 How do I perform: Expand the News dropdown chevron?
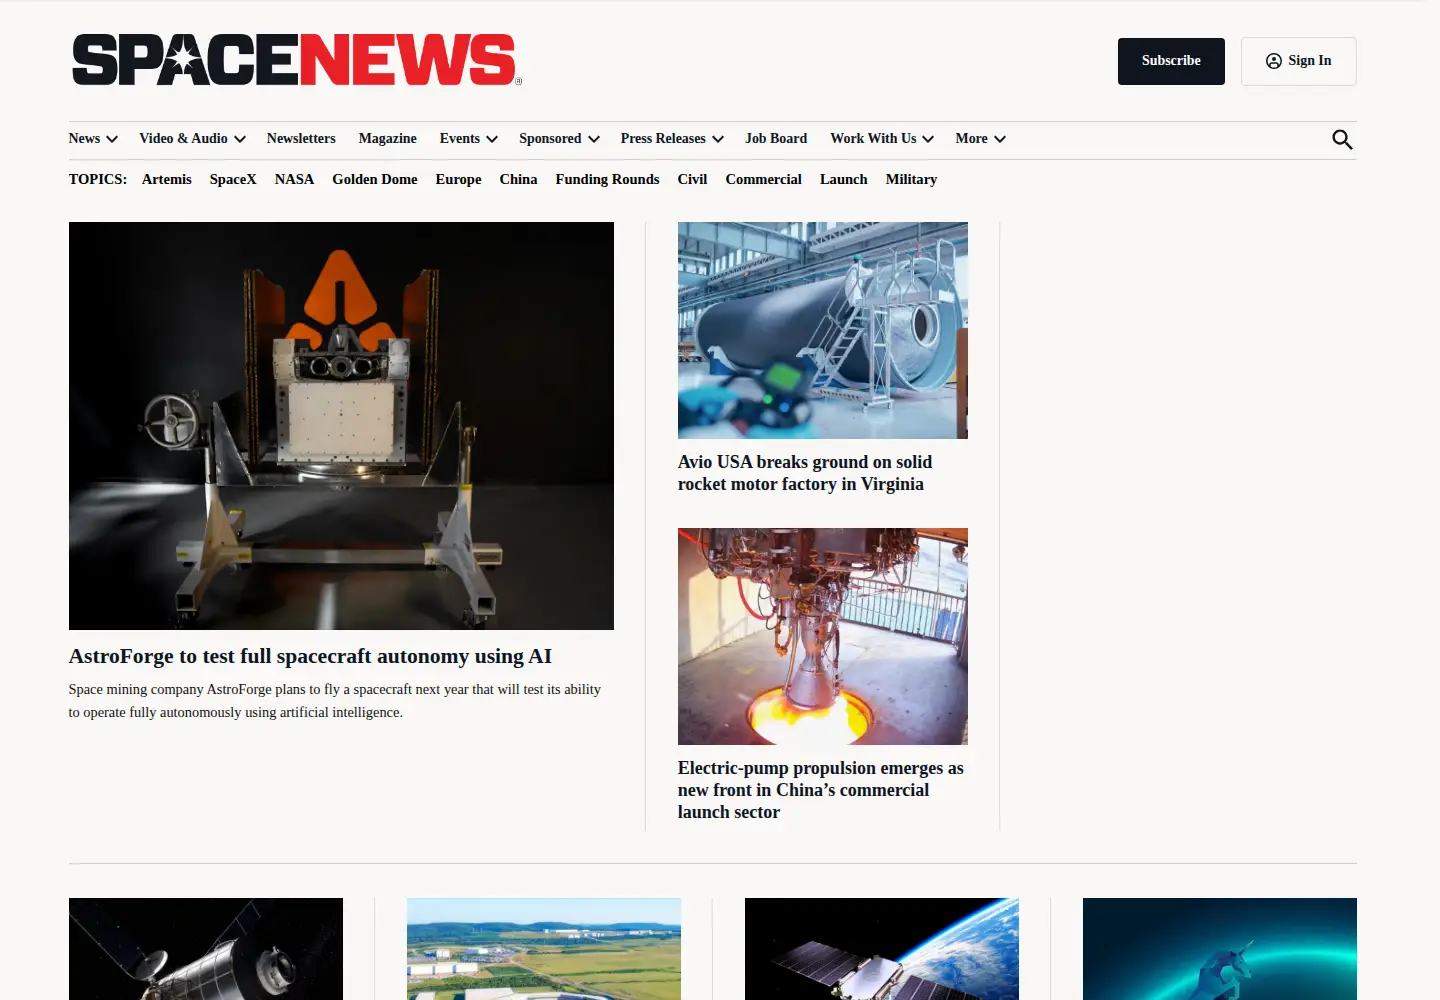click(112, 139)
